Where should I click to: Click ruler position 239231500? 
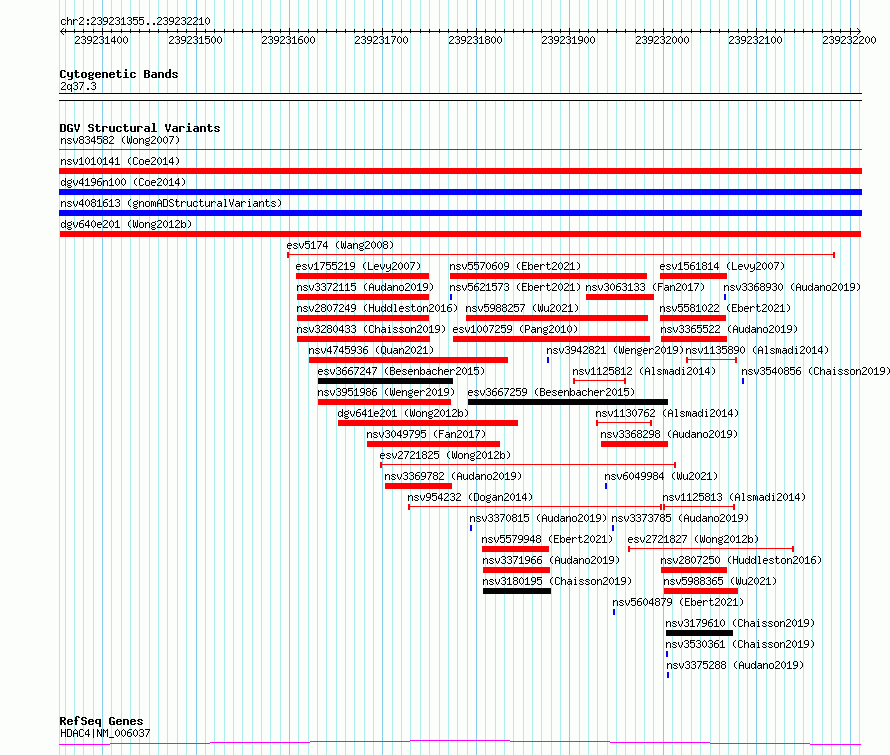[195, 40]
